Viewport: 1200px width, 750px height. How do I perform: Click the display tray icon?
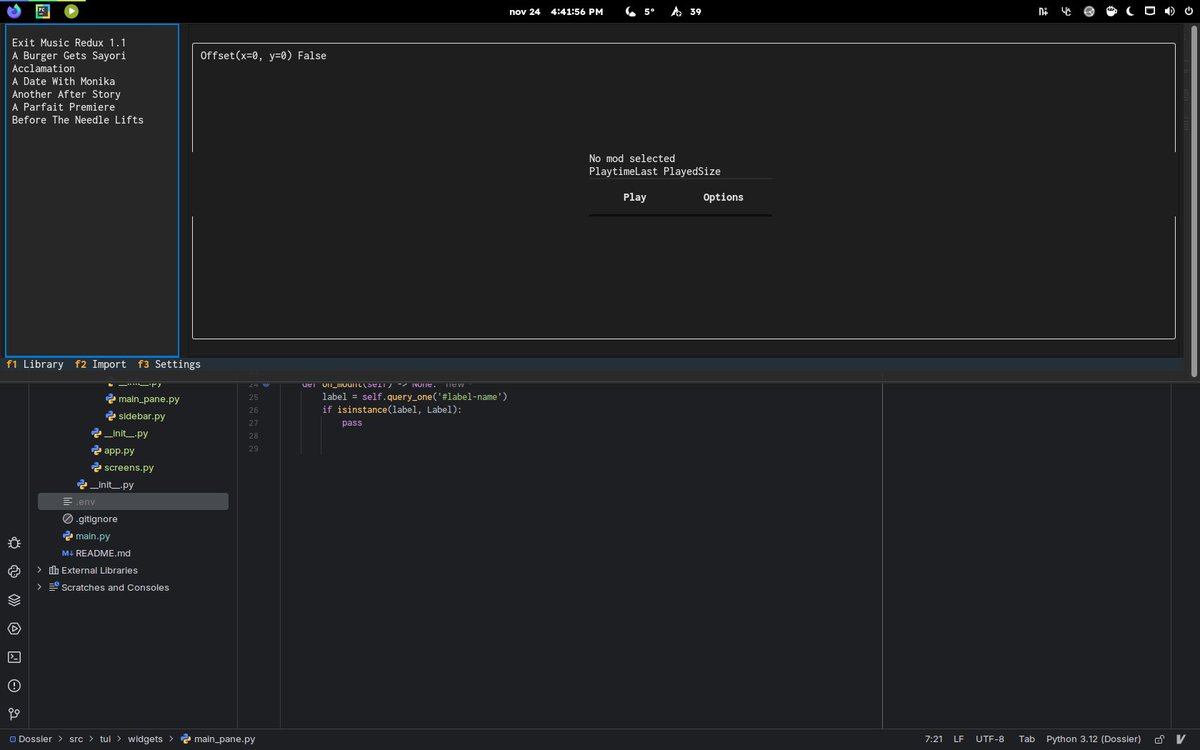pyautogui.click(x=1149, y=12)
